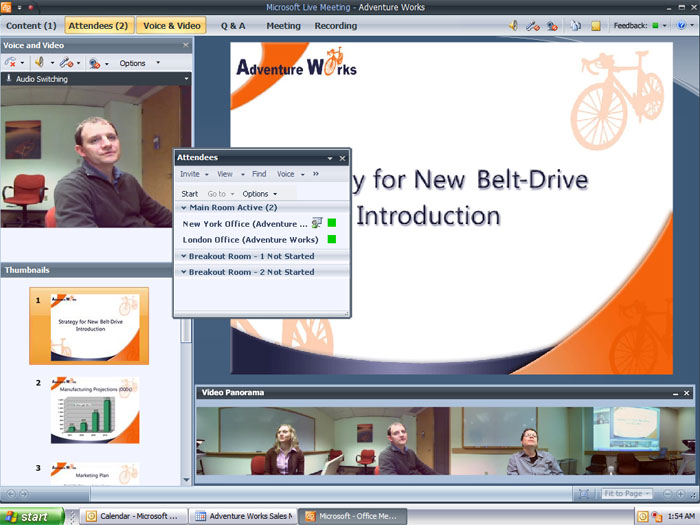Click the red recording dot in the title bar
The width and height of the screenshot is (700, 525).
(31, 8)
